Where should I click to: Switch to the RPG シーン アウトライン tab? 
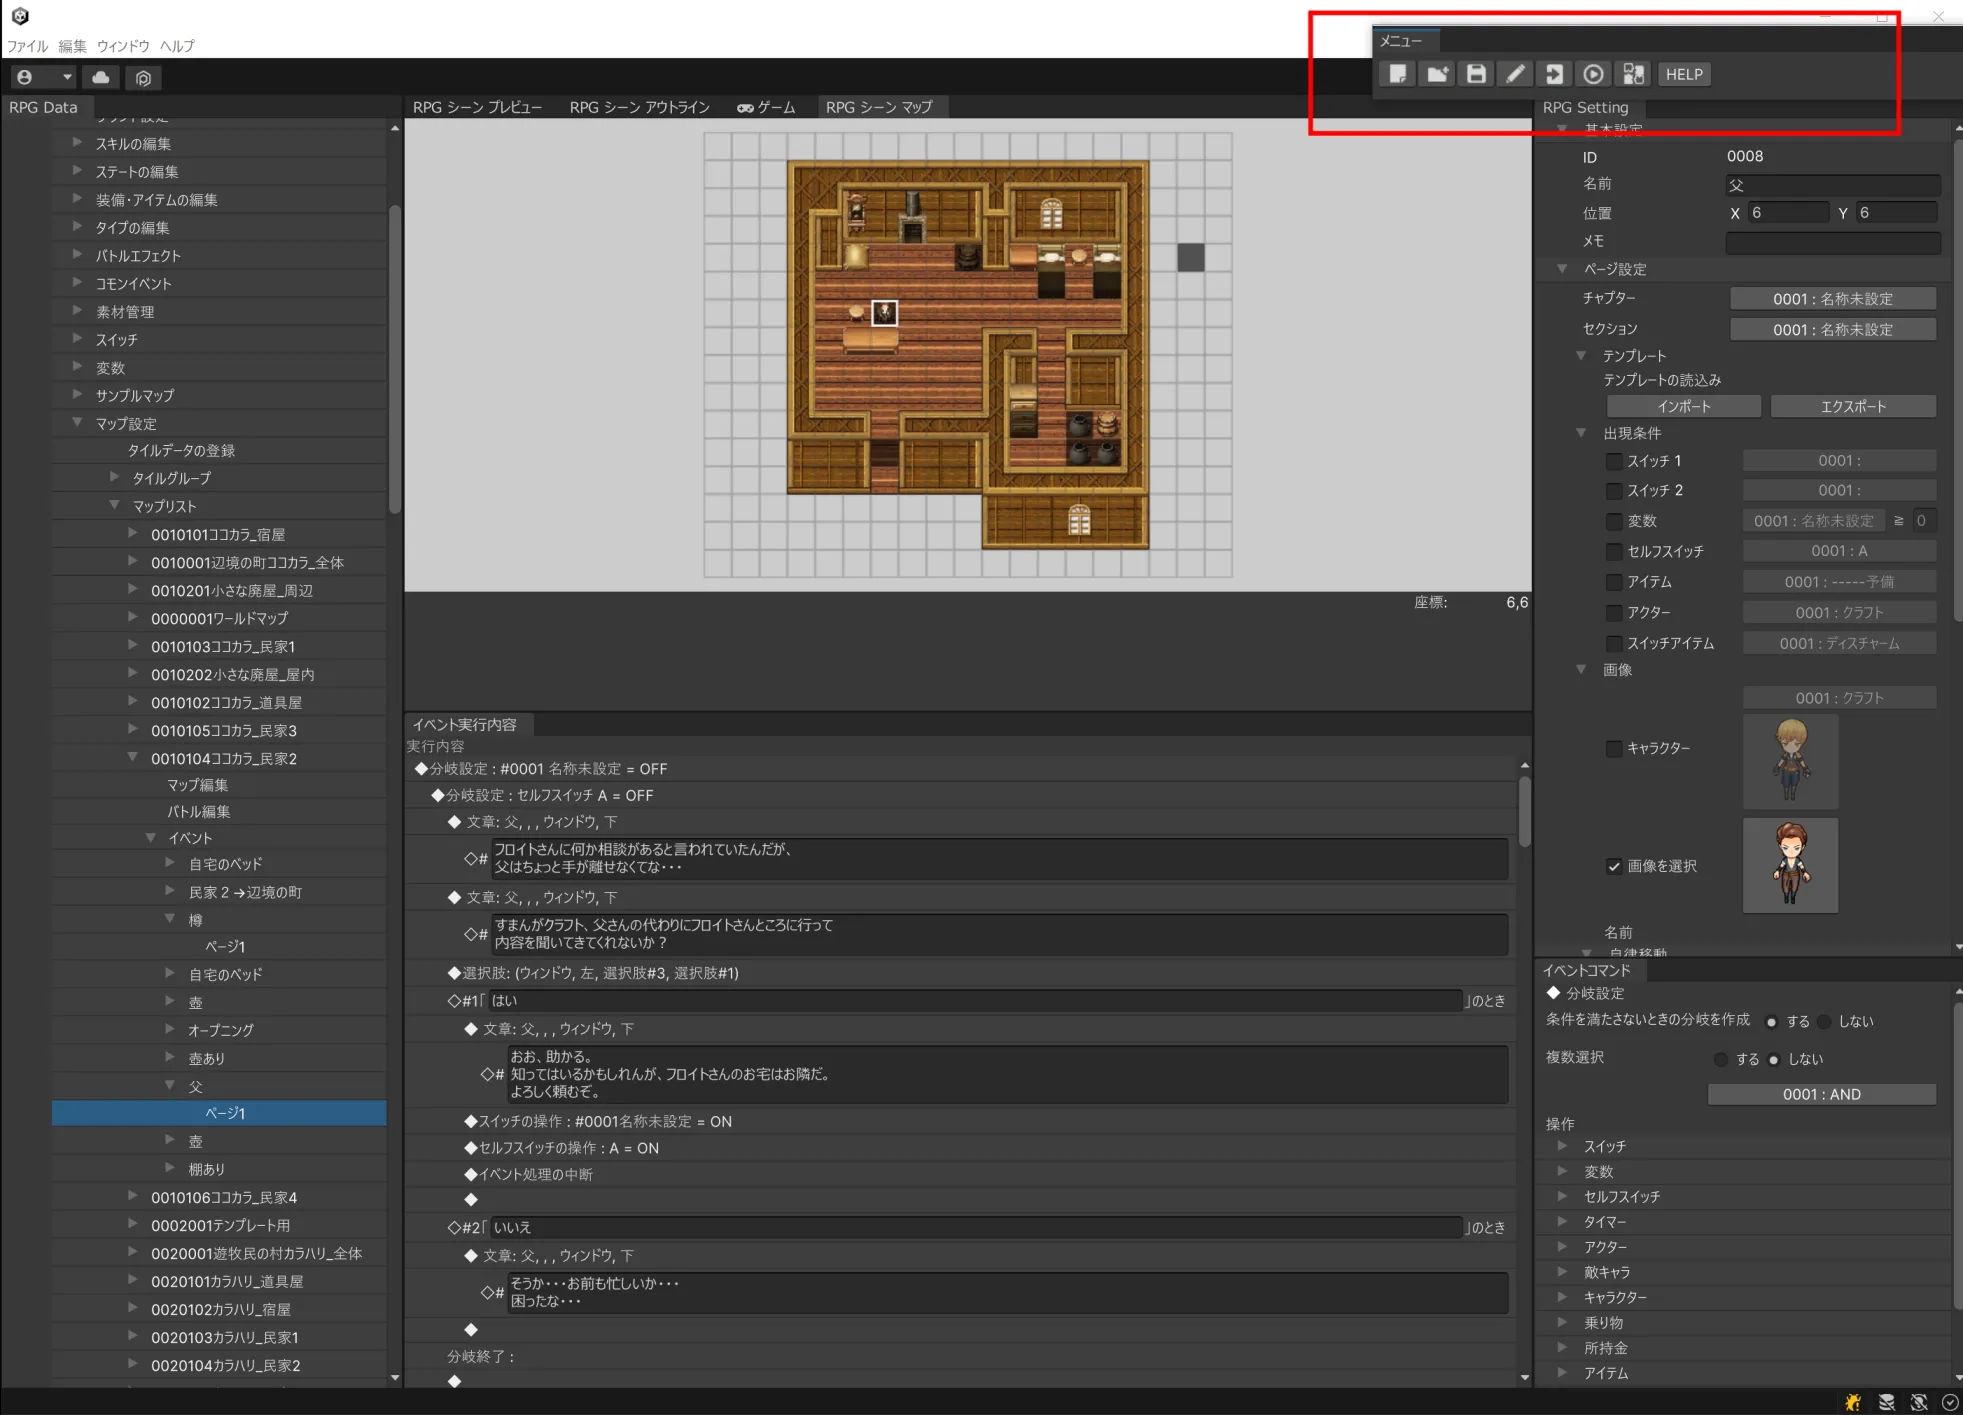639,107
